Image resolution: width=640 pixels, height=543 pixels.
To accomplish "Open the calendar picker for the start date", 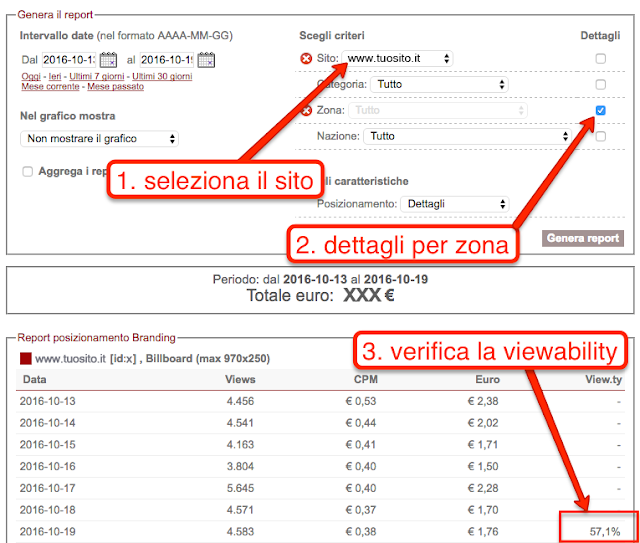I will pyautogui.click(x=108, y=60).
